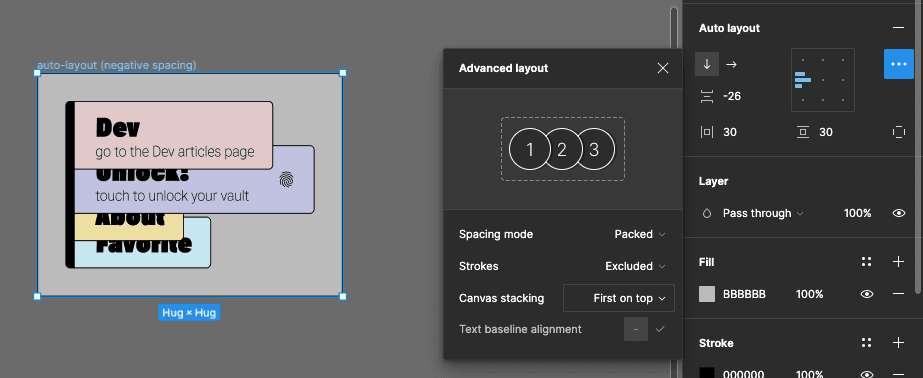Click horizontal padding icon
Image resolution: width=923 pixels, height=378 pixels.
(x=707, y=132)
